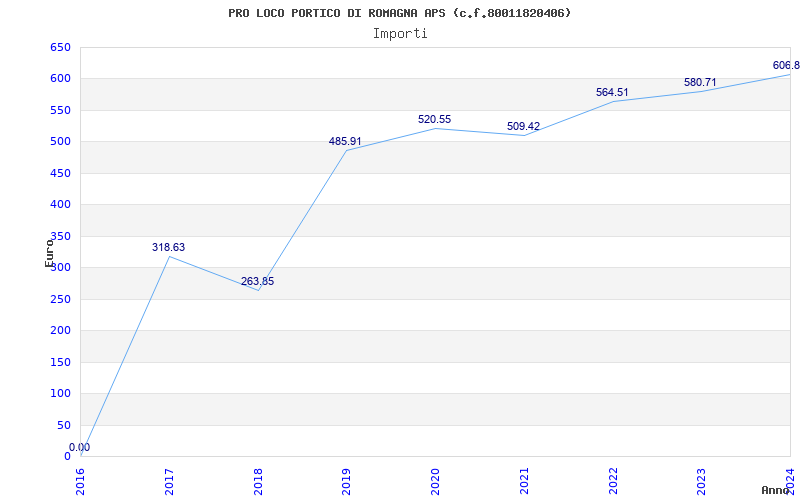Select the 450 y-axis tick label

click(60, 173)
